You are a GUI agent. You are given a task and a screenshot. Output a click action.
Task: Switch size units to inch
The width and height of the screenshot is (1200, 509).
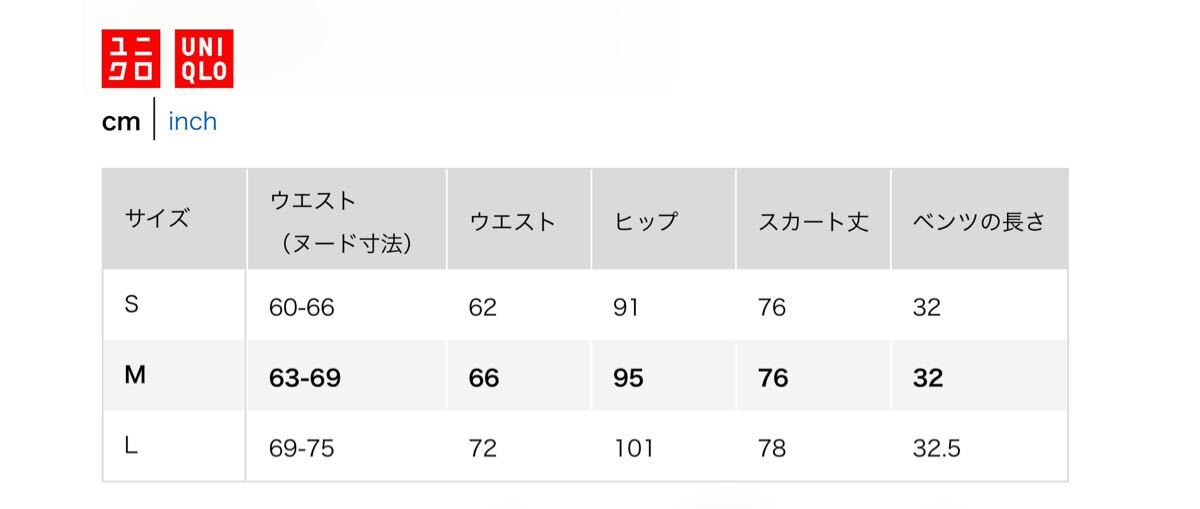(192, 122)
